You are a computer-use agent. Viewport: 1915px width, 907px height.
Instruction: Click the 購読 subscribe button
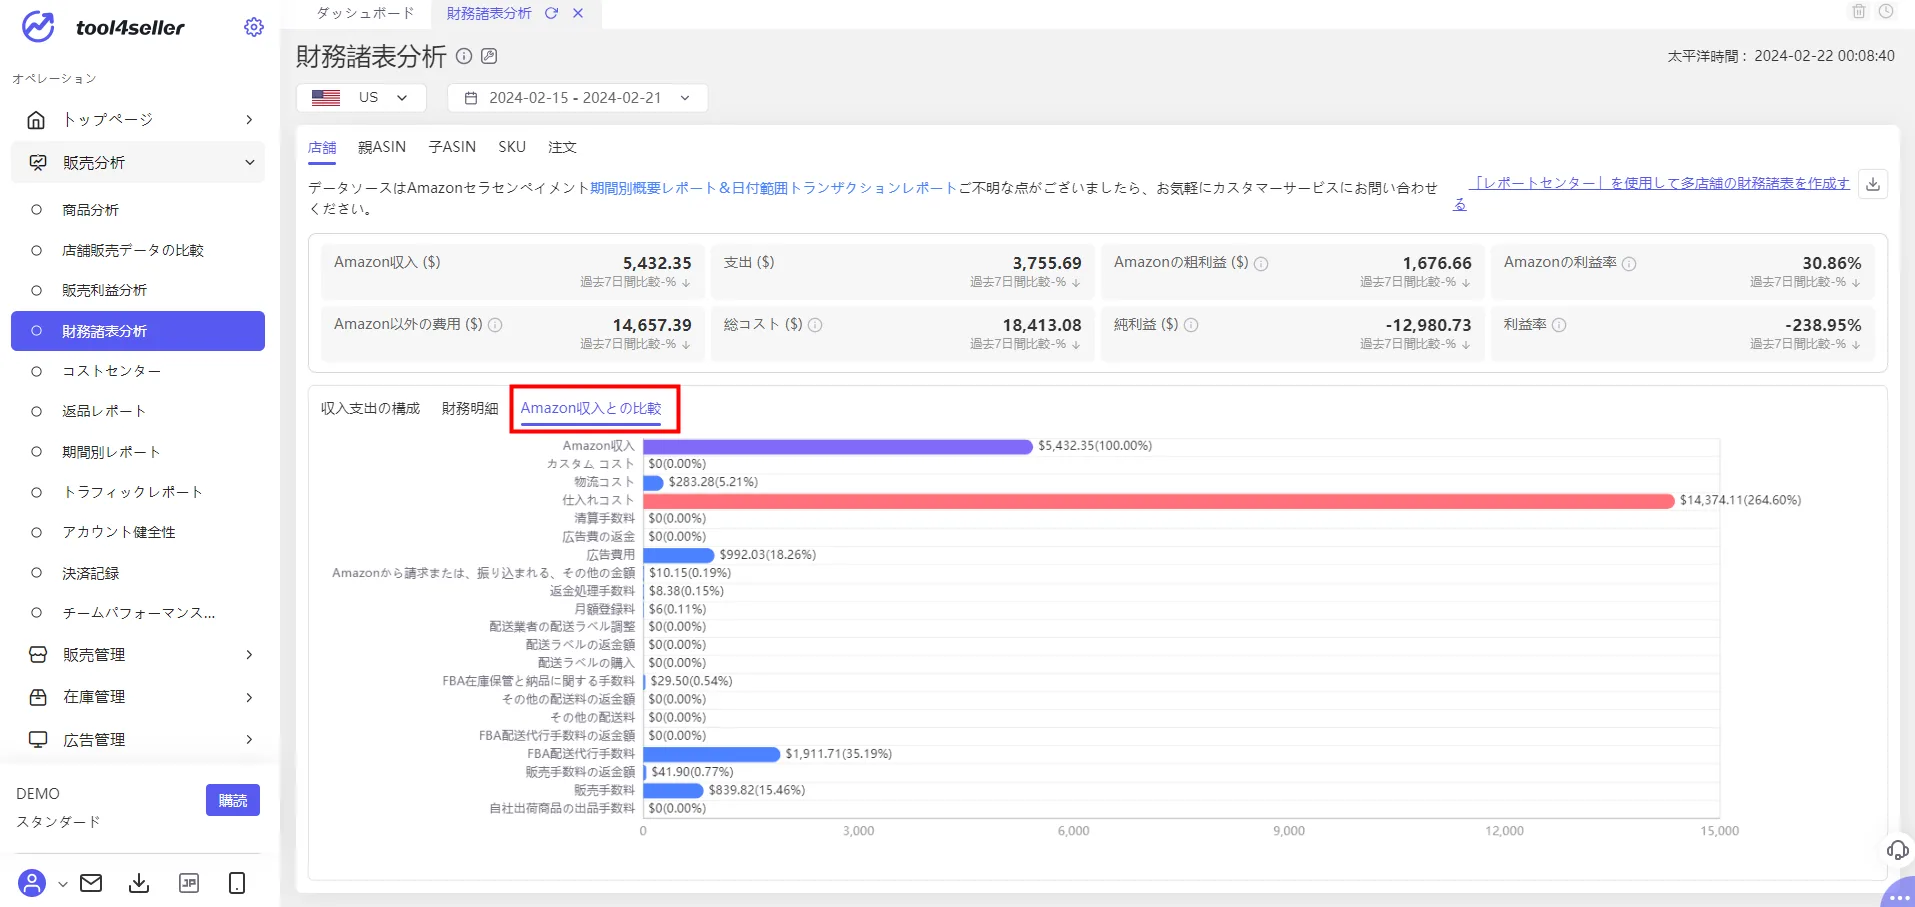(233, 800)
